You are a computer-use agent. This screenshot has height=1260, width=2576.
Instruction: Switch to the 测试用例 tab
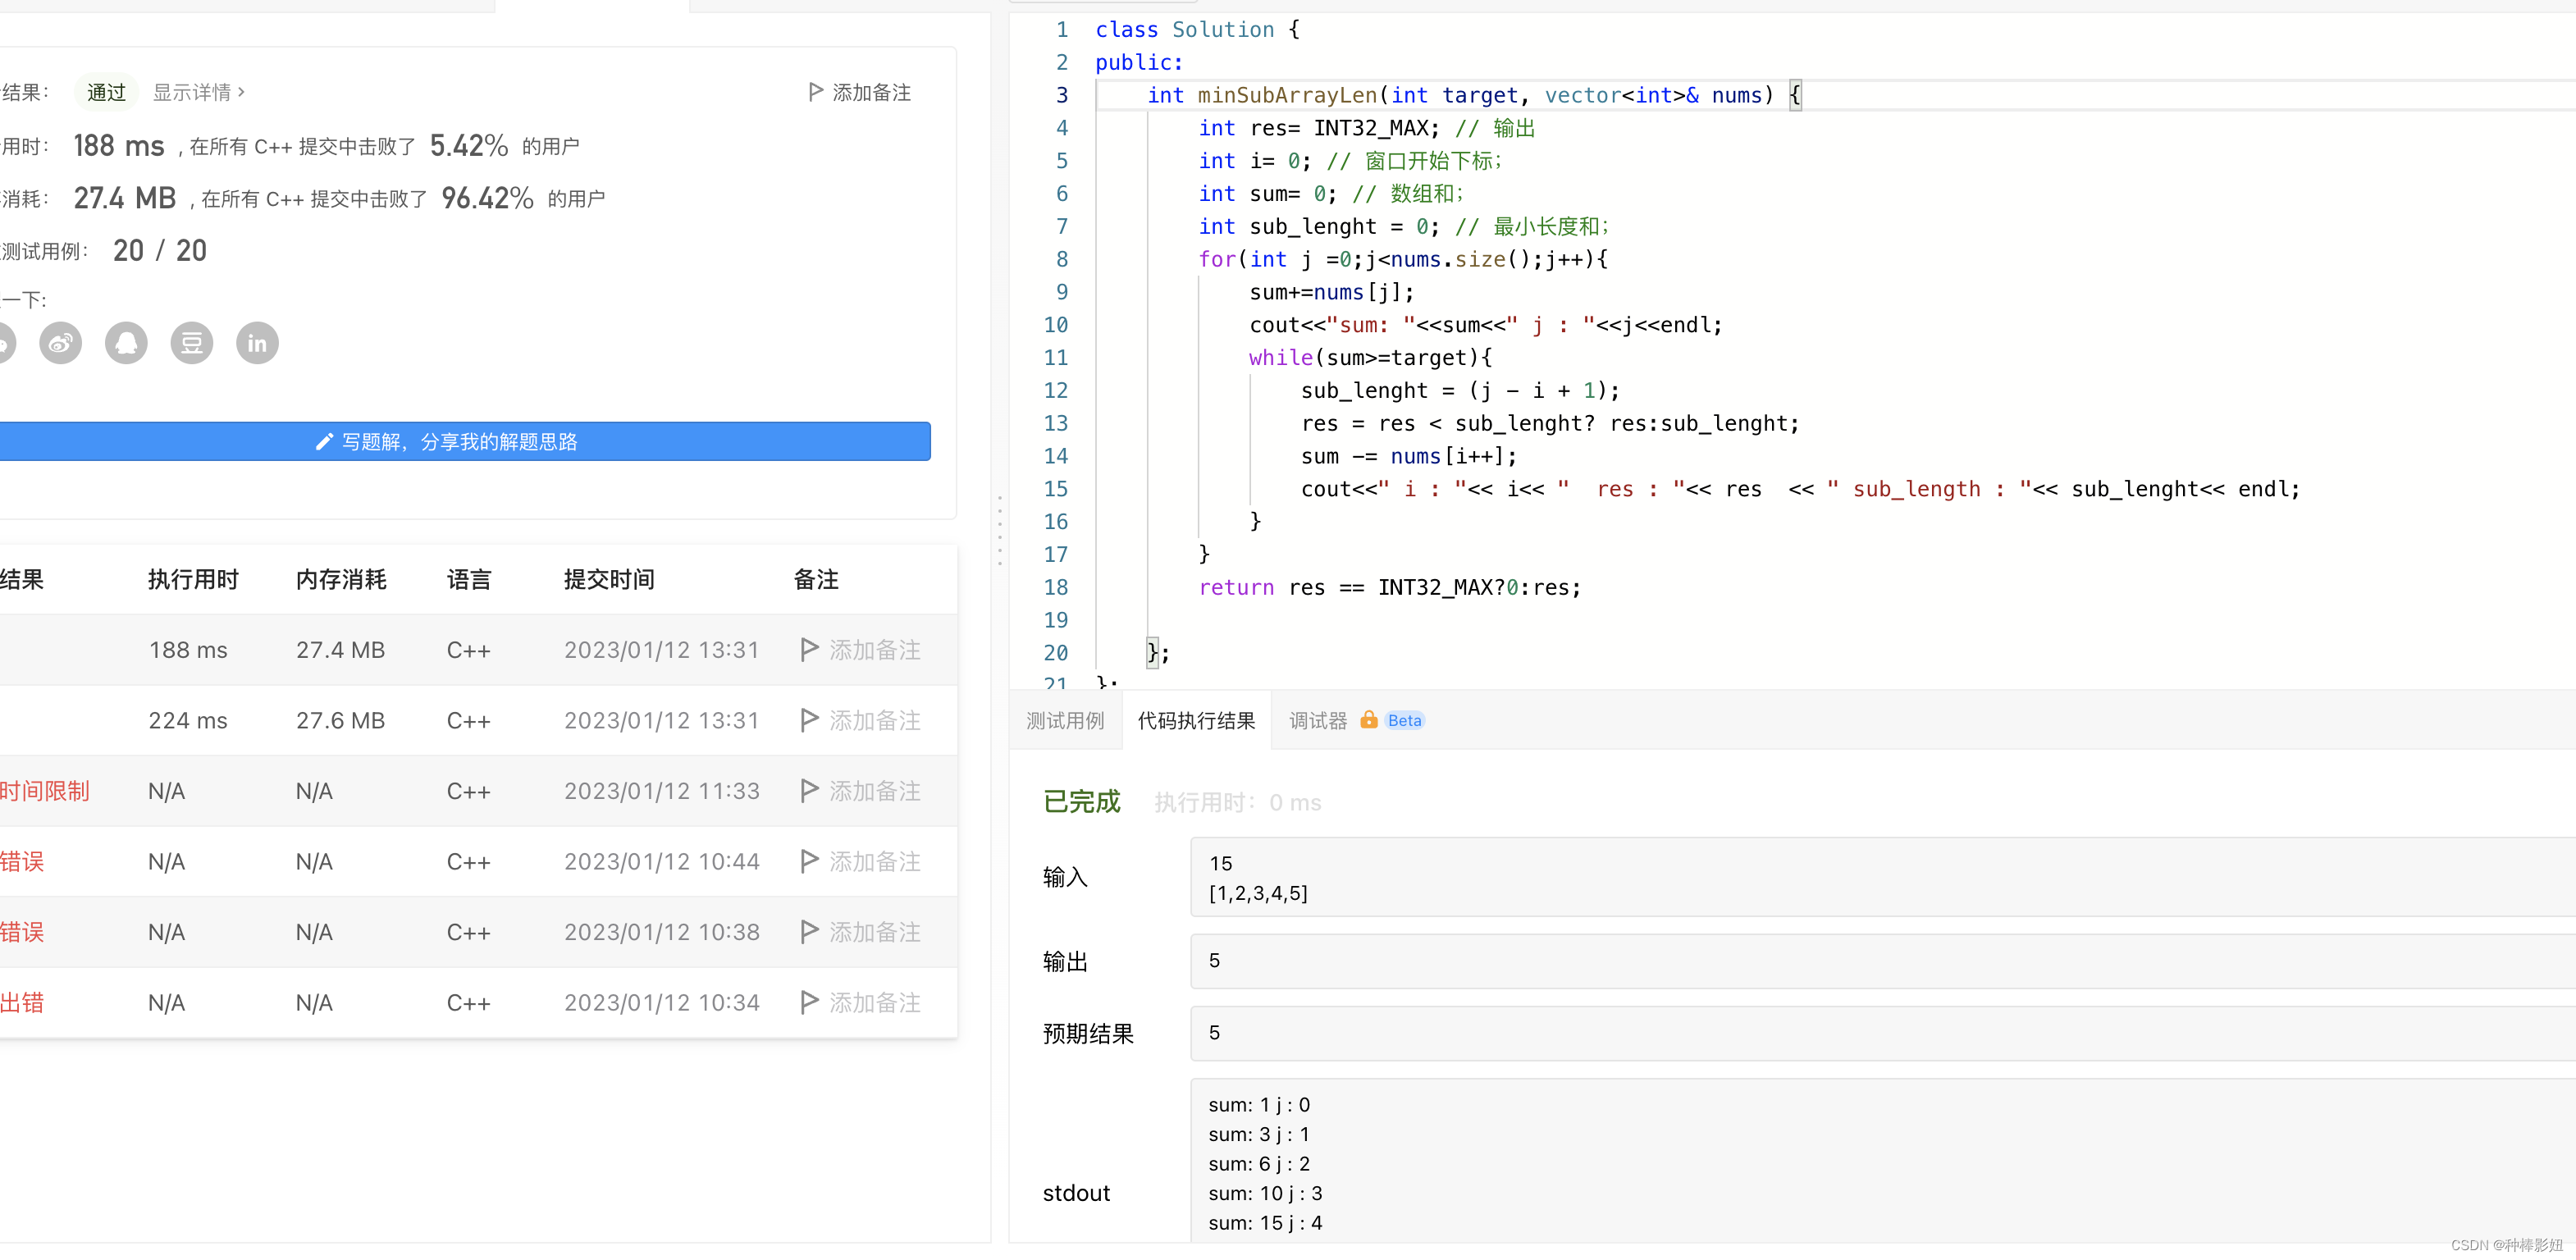pos(1064,720)
